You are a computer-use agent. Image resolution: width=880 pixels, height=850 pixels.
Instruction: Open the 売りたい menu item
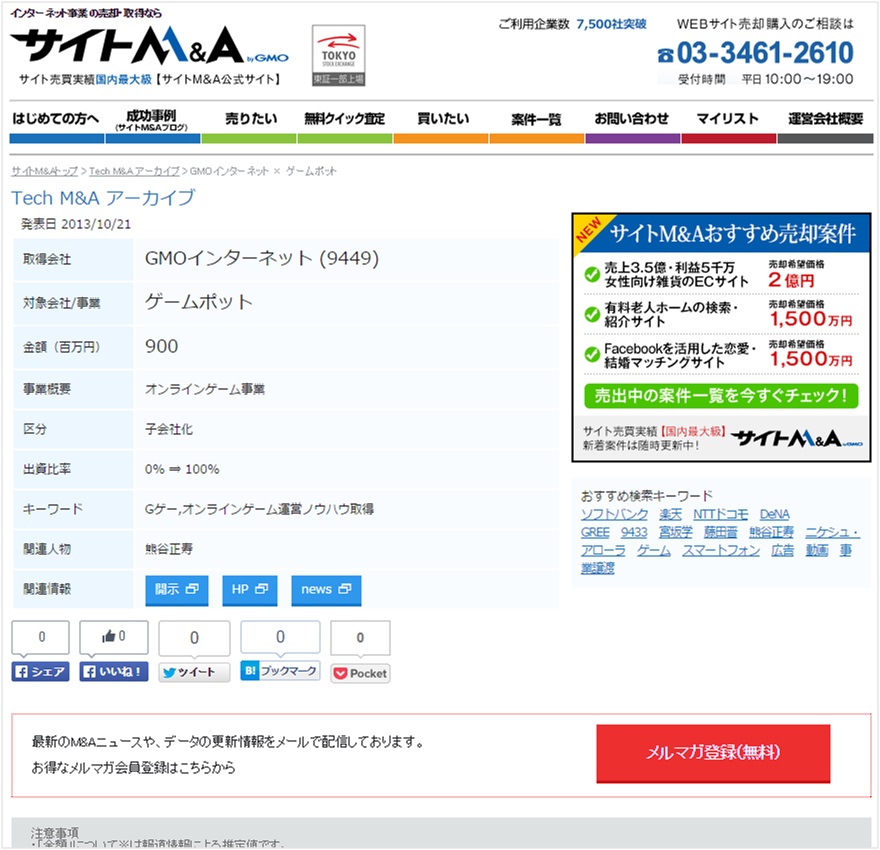tap(249, 123)
